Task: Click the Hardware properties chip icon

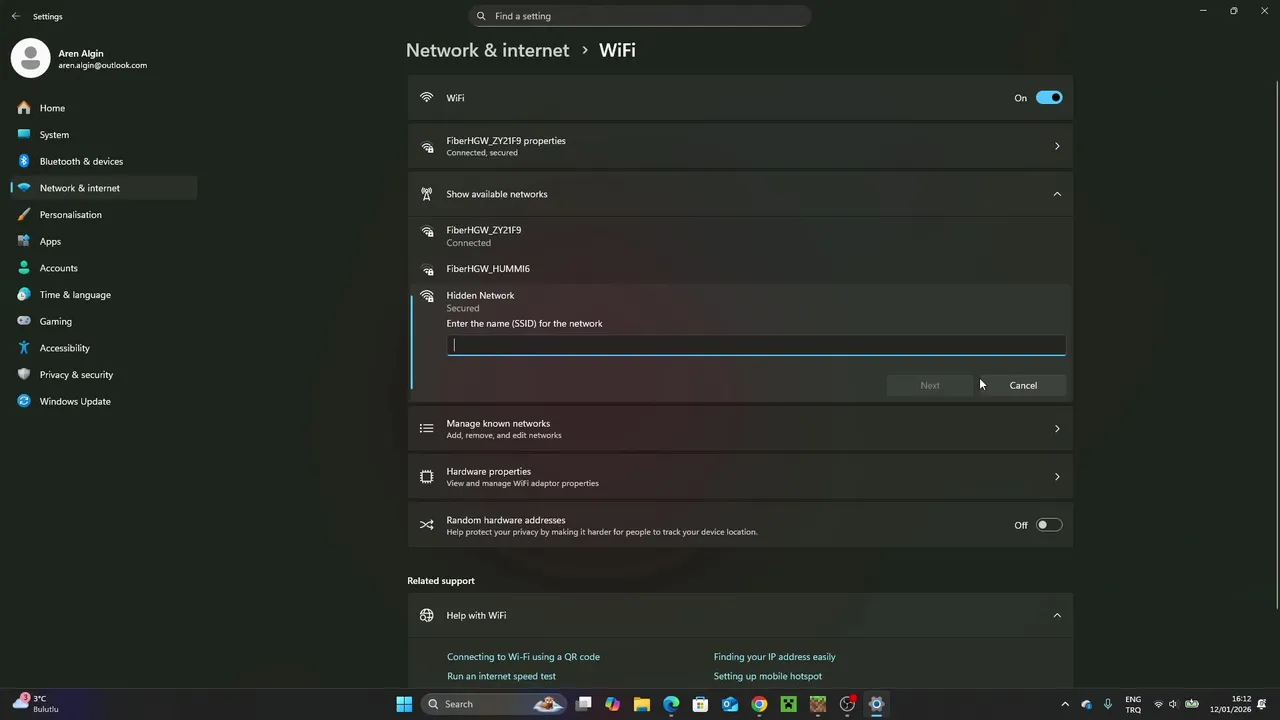Action: 427,477
